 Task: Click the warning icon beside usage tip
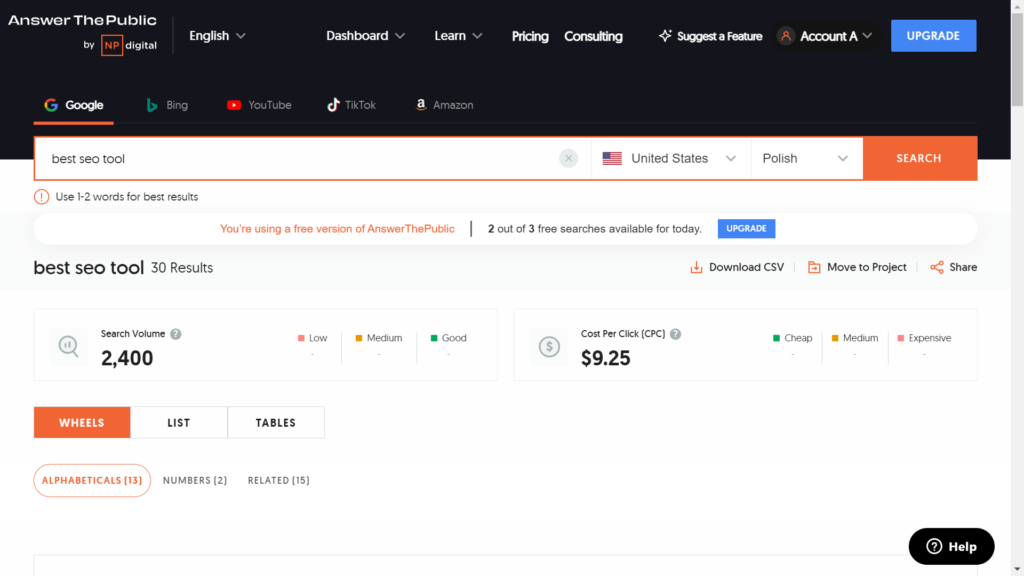[x=41, y=197]
